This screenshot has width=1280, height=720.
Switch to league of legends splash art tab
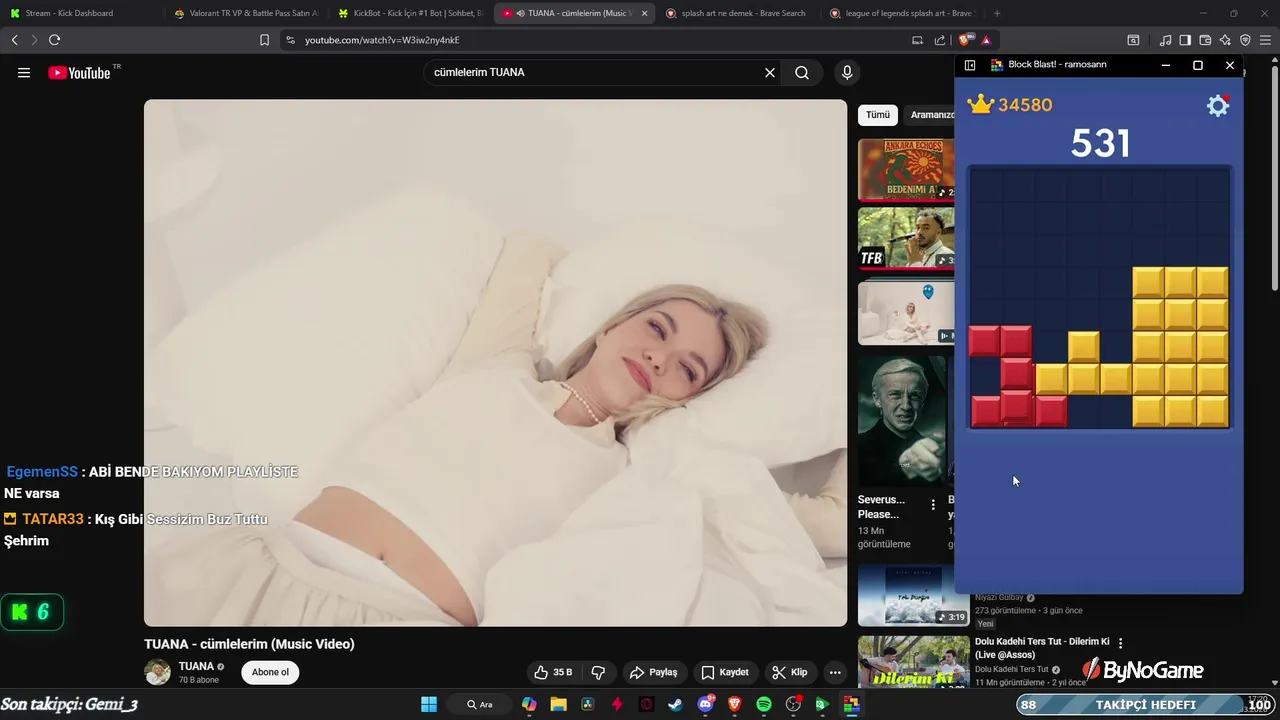click(902, 13)
